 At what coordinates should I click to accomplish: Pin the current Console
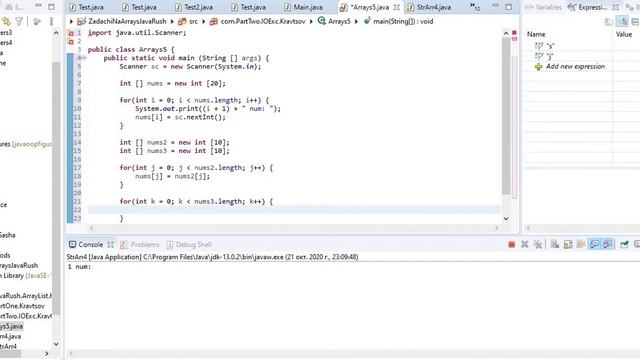tap(624, 244)
